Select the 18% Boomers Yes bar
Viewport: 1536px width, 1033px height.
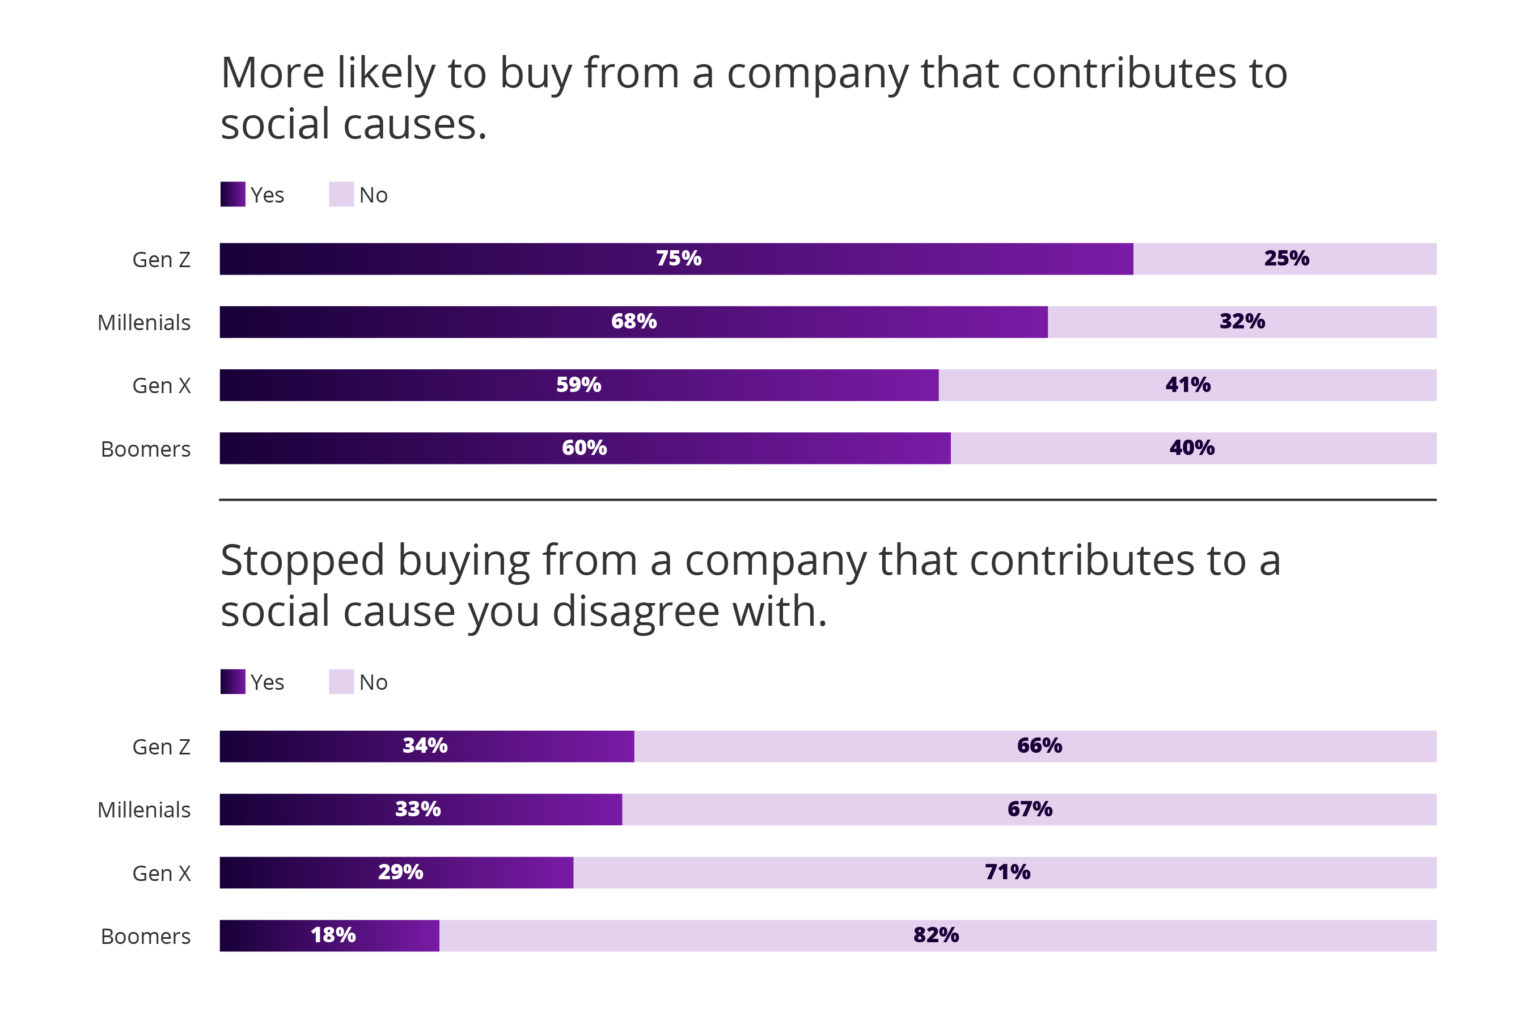pyautogui.click(x=329, y=935)
